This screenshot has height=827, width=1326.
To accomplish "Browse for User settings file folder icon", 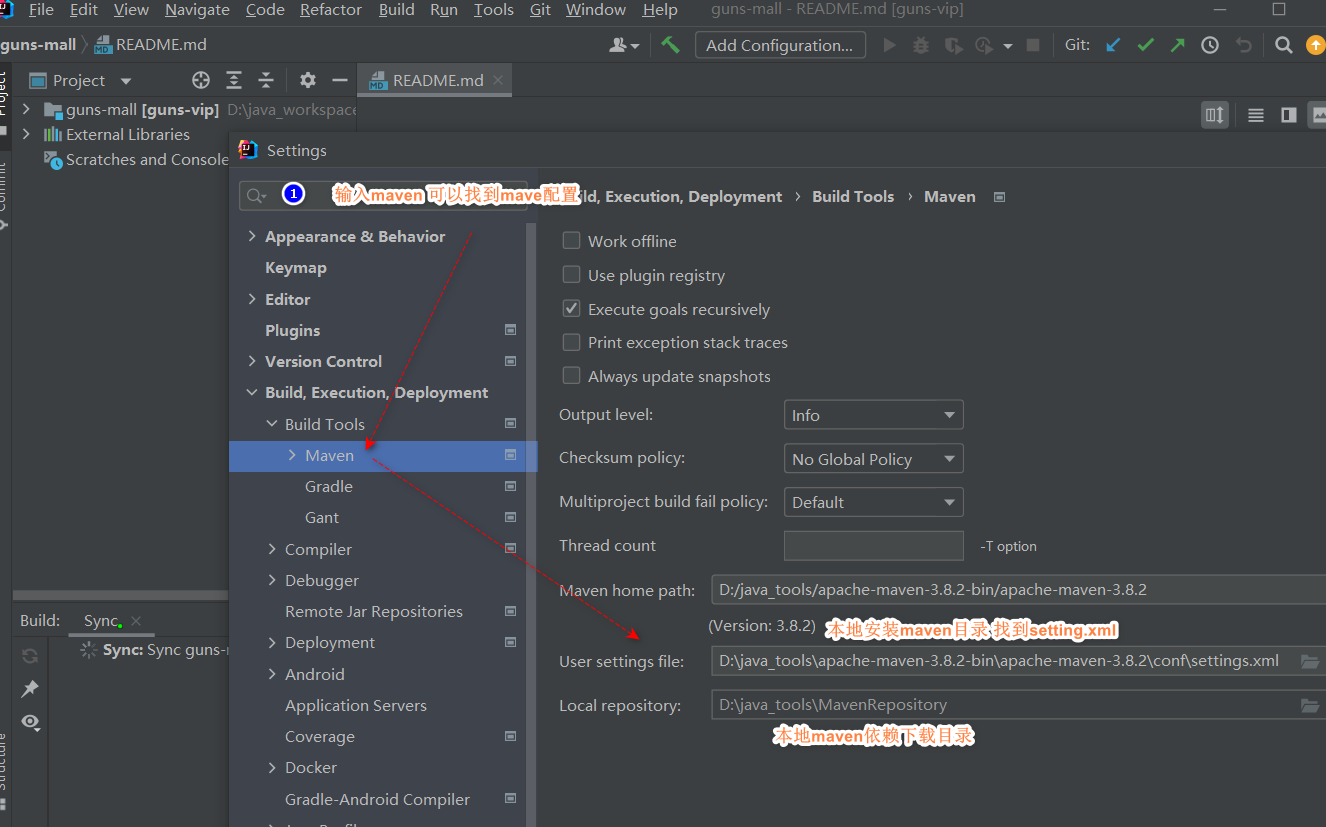I will point(1309,661).
